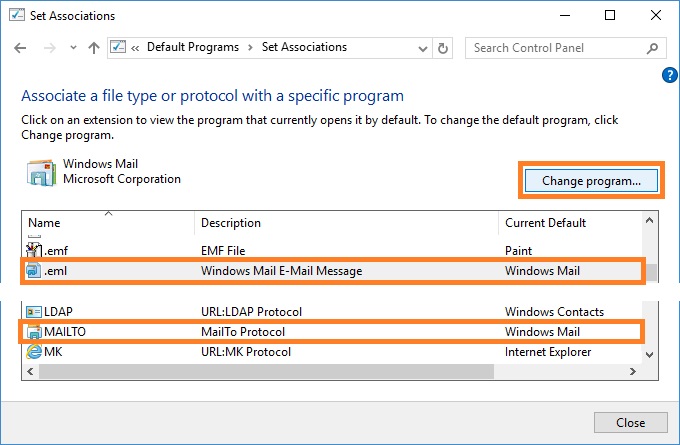Click the 'Default Programs' breadcrumb
This screenshot has height=445, width=680.
(193, 47)
